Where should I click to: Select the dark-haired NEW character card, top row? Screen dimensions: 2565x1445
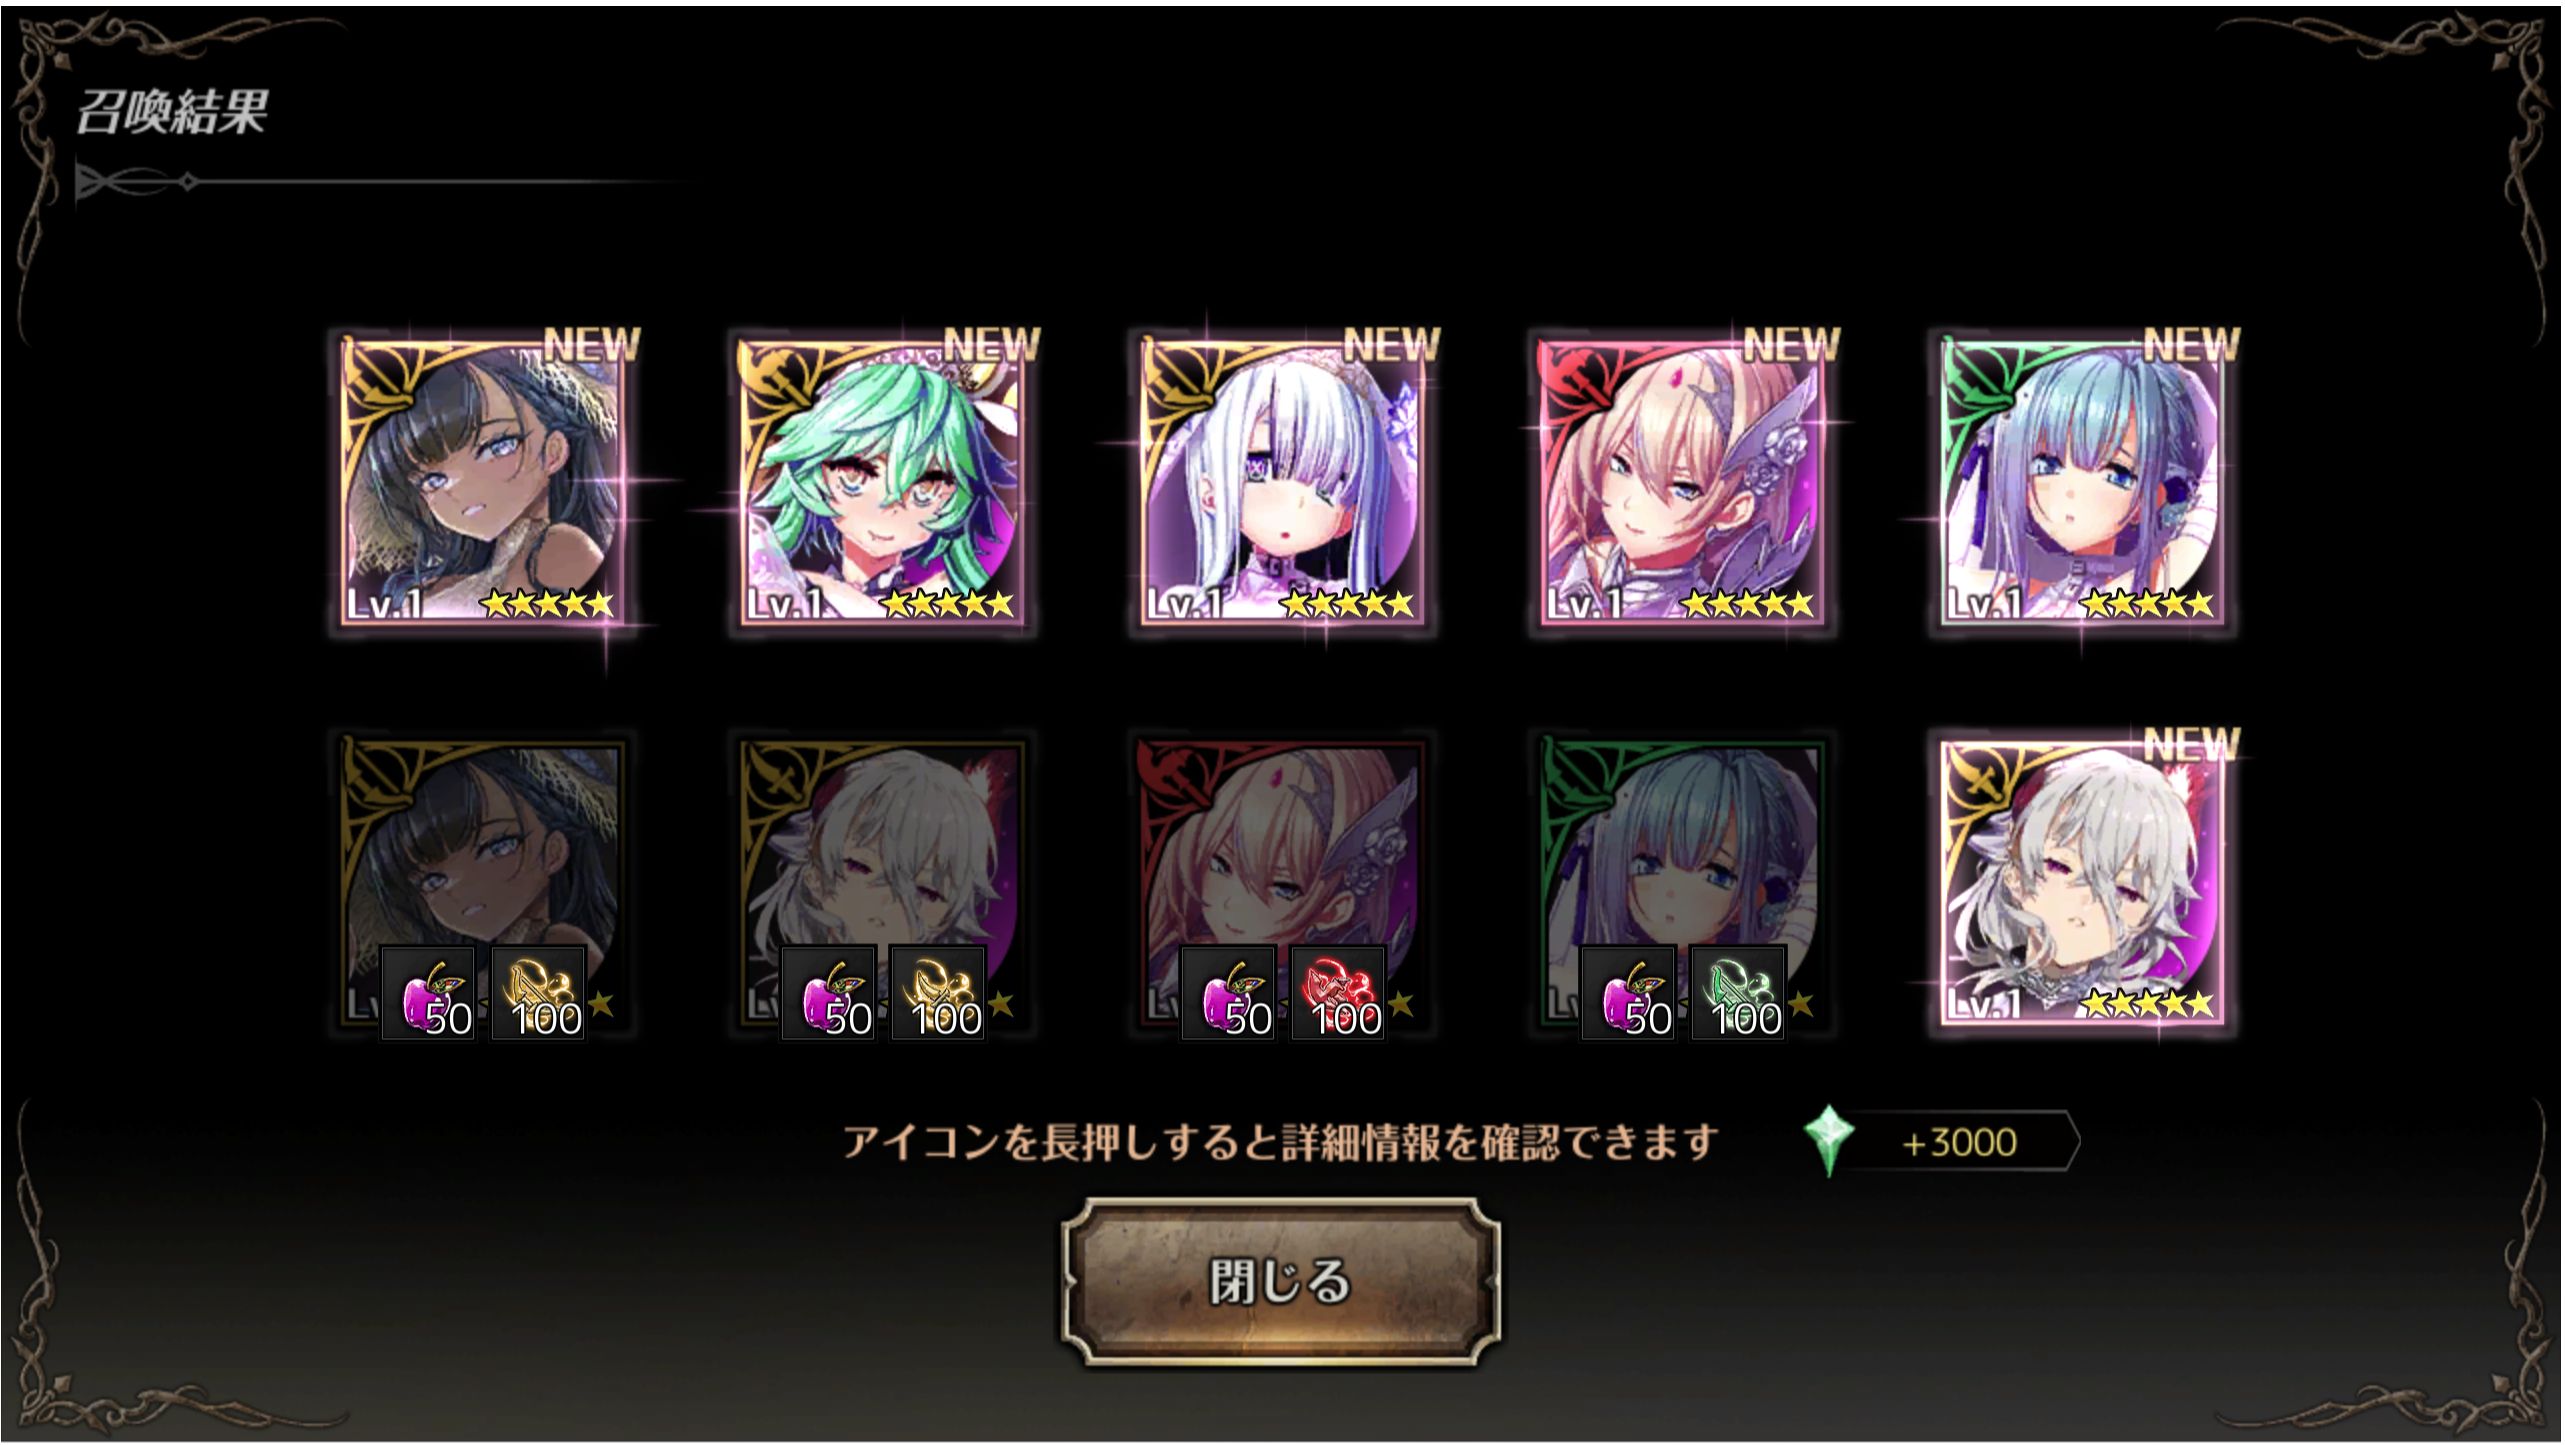click(484, 482)
